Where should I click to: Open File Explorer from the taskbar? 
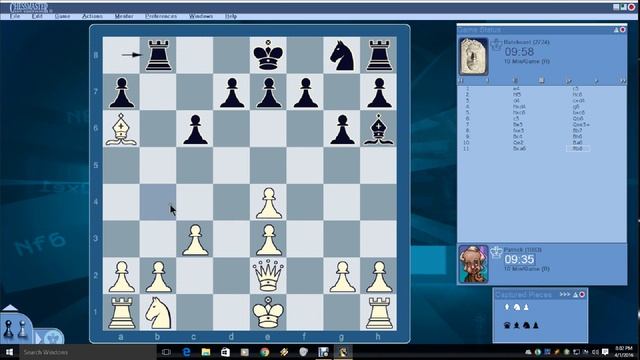pyautogui.click(x=206, y=352)
